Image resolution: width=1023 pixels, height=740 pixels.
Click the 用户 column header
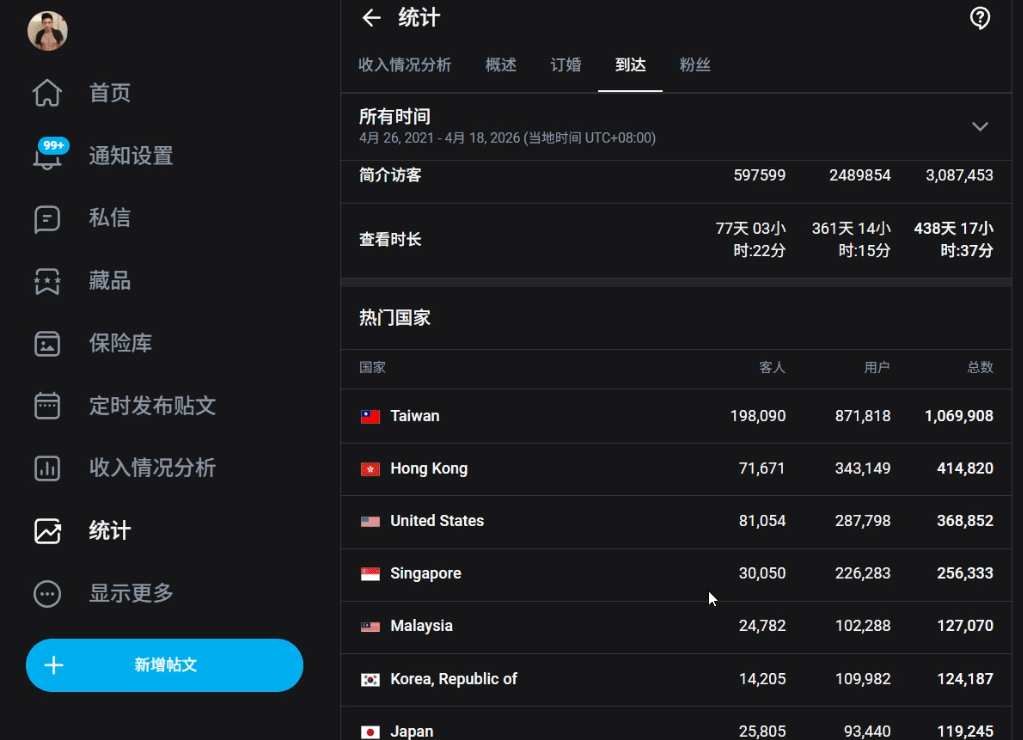pyautogui.click(x=877, y=367)
